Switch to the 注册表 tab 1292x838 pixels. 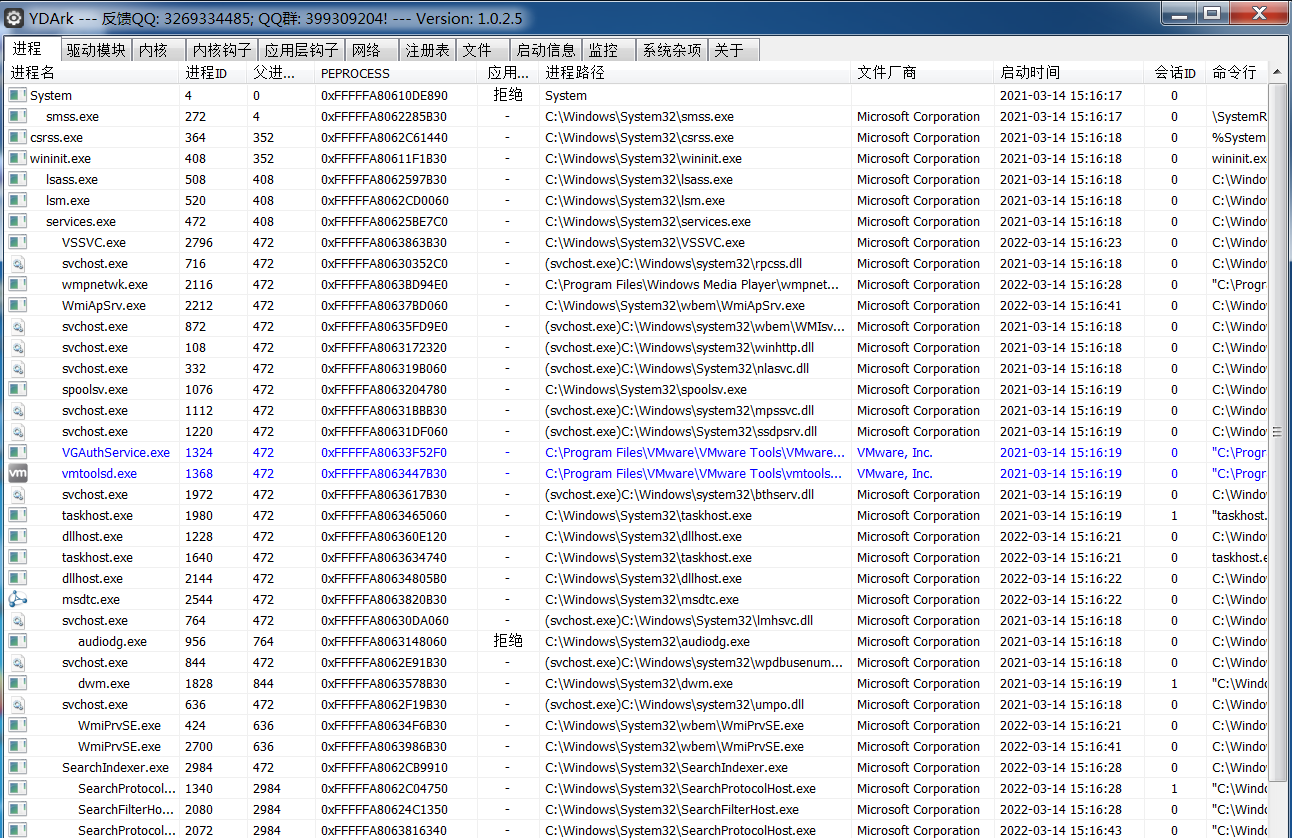427,50
